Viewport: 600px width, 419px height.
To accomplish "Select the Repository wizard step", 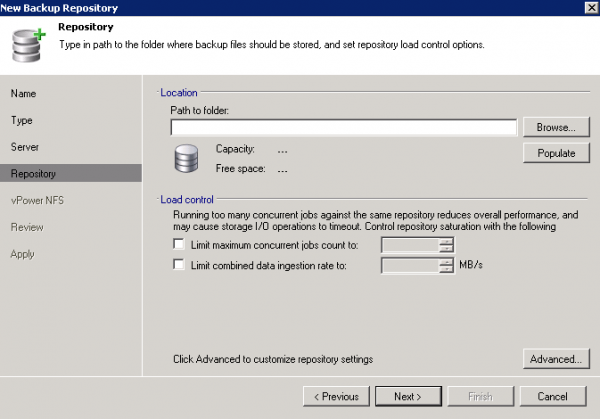I will [x=33, y=174].
